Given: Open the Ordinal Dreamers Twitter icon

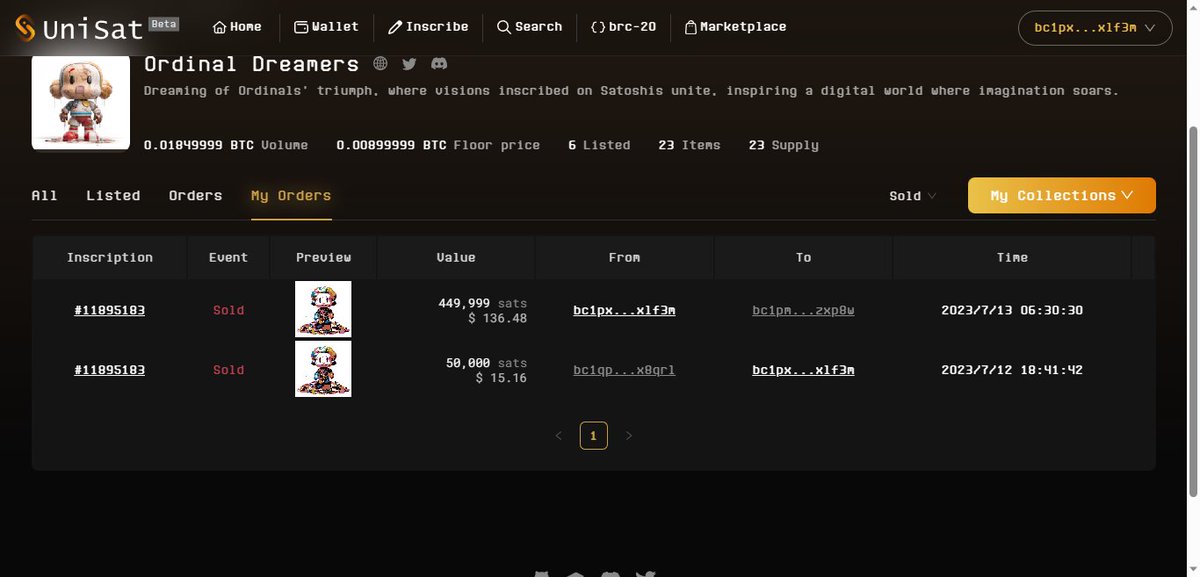Looking at the screenshot, I should (409, 64).
